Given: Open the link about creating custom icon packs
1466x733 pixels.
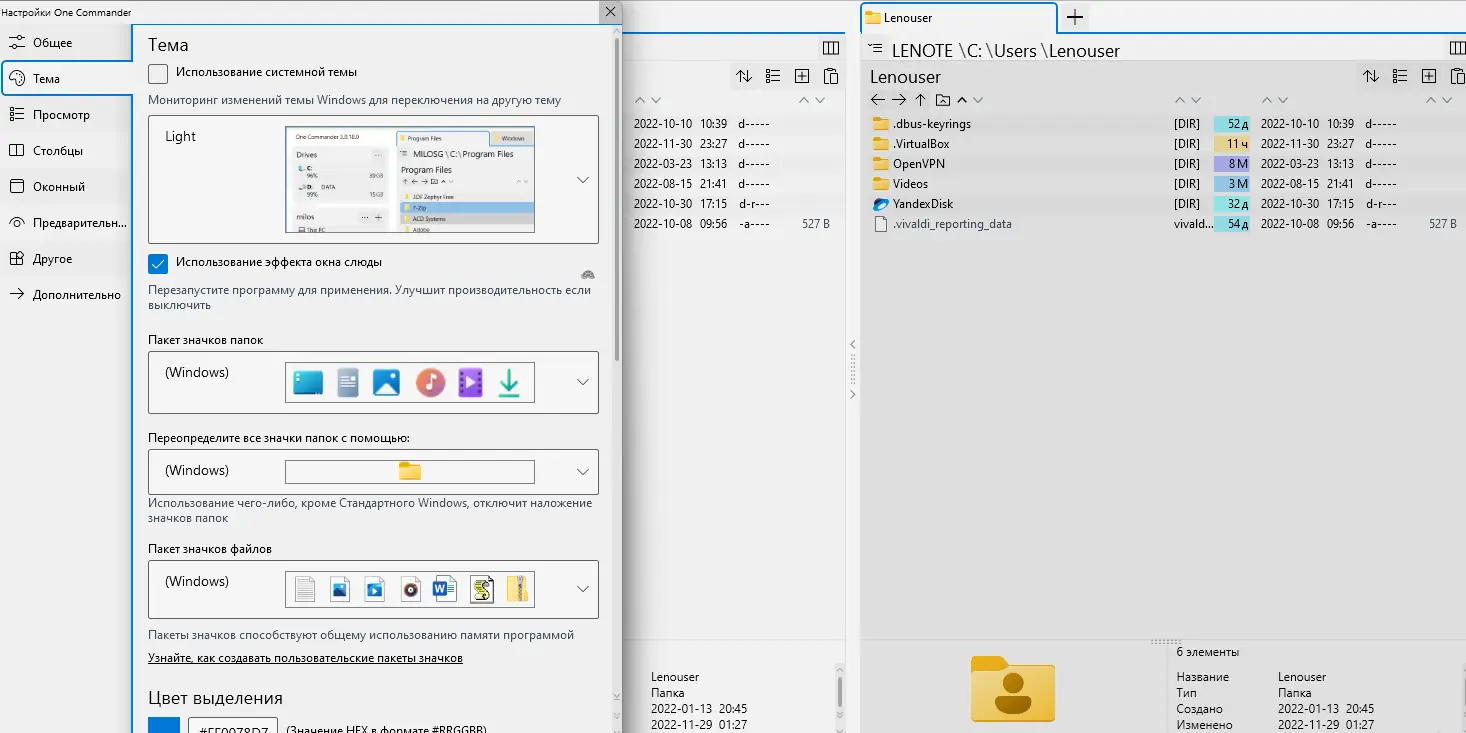Looking at the screenshot, I should click(x=305, y=658).
